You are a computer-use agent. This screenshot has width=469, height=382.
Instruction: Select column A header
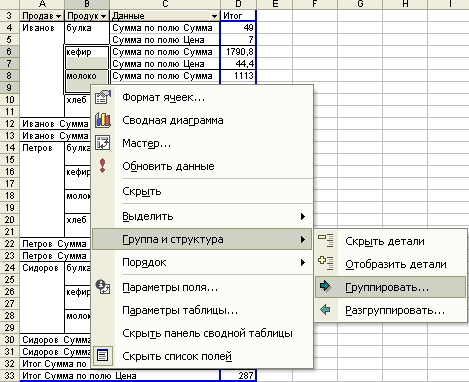coord(42,4)
